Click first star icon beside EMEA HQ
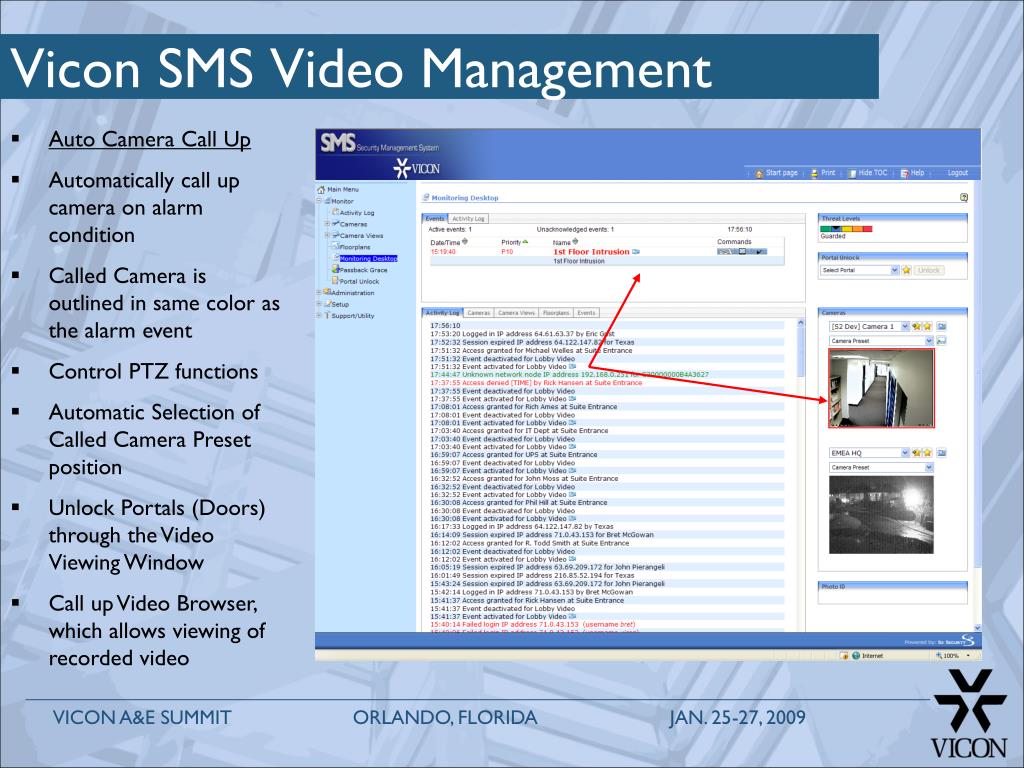The width and height of the screenshot is (1024, 768). [x=916, y=453]
